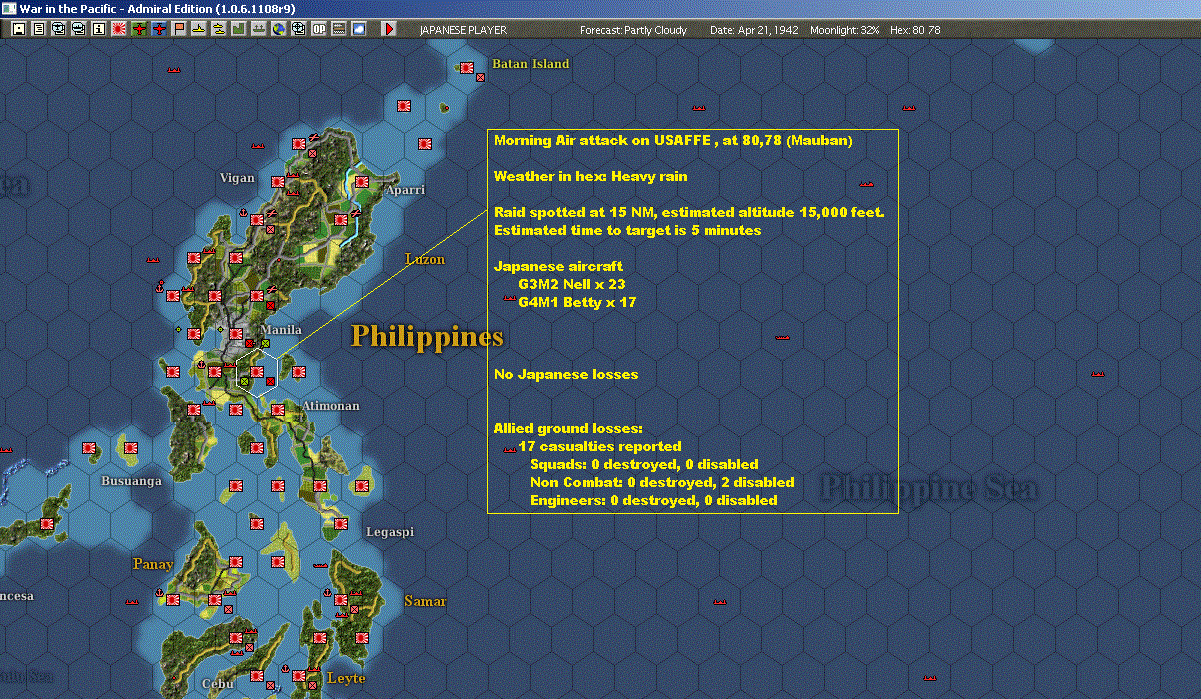Click the 'Luzon' map label
Viewport: 1201px width, 699px height.
coord(425,259)
